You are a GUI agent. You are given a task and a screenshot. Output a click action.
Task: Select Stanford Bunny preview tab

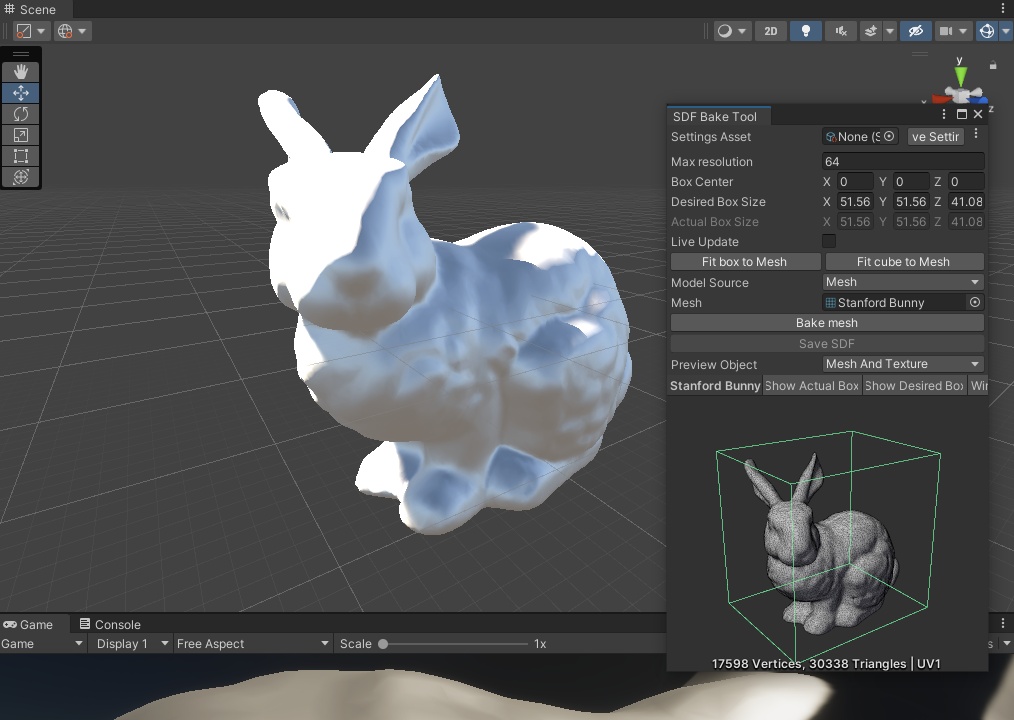(715, 386)
